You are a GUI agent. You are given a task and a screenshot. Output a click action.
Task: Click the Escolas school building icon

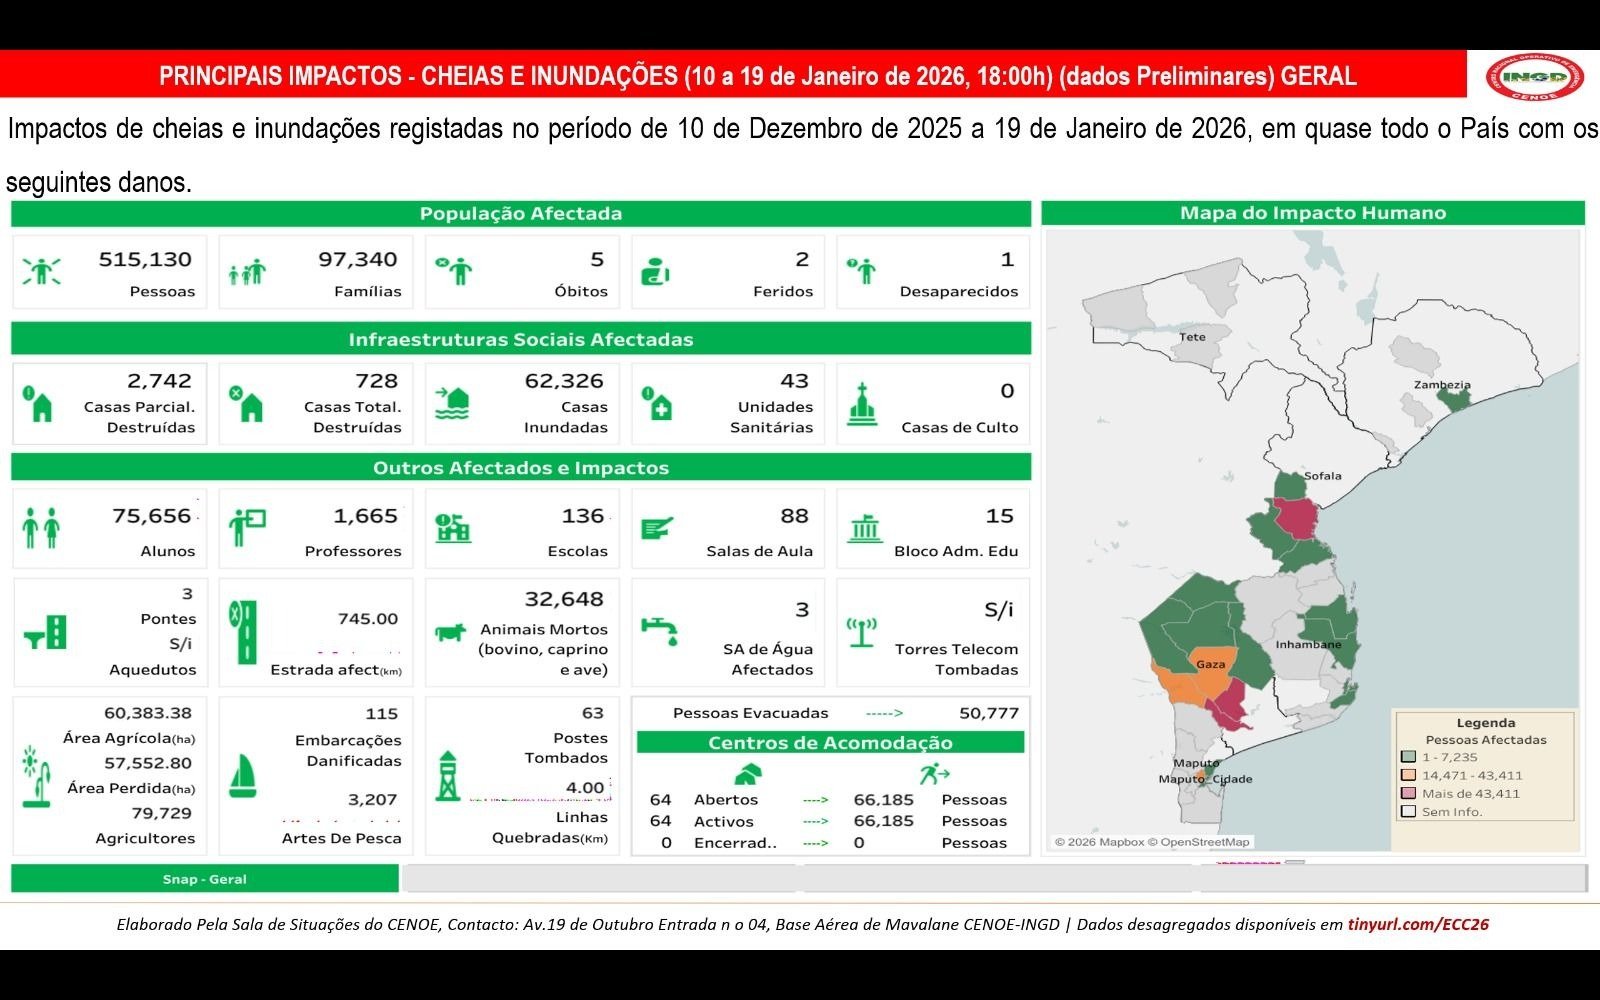453,527
